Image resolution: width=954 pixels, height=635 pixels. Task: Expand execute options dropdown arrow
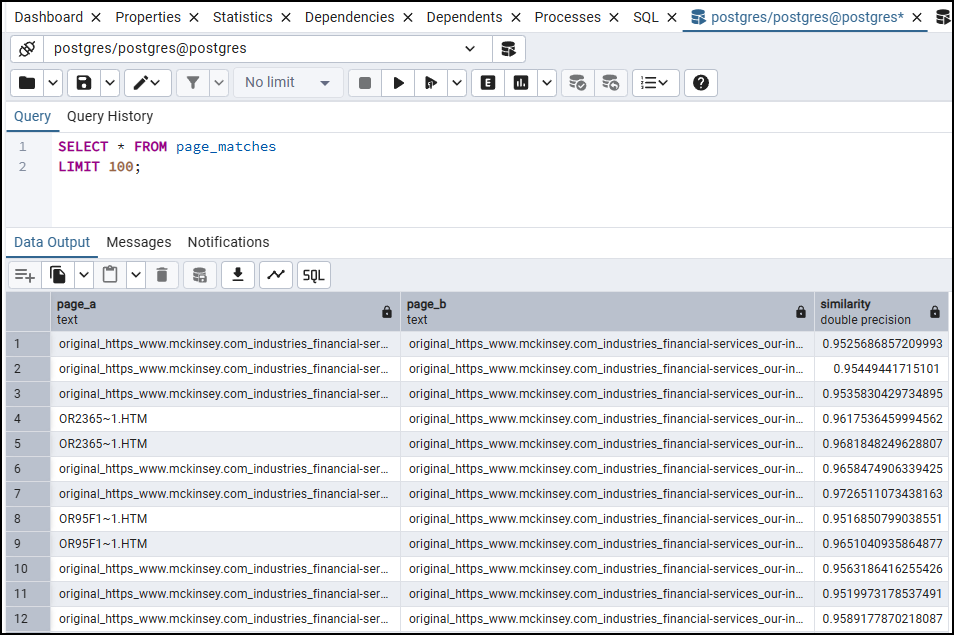pyautogui.click(x=457, y=83)
